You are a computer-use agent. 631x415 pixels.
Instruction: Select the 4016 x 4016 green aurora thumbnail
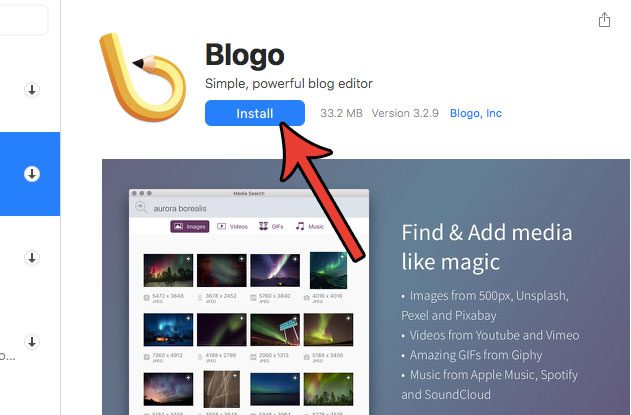pyautogui.click(x=328, y=270)
